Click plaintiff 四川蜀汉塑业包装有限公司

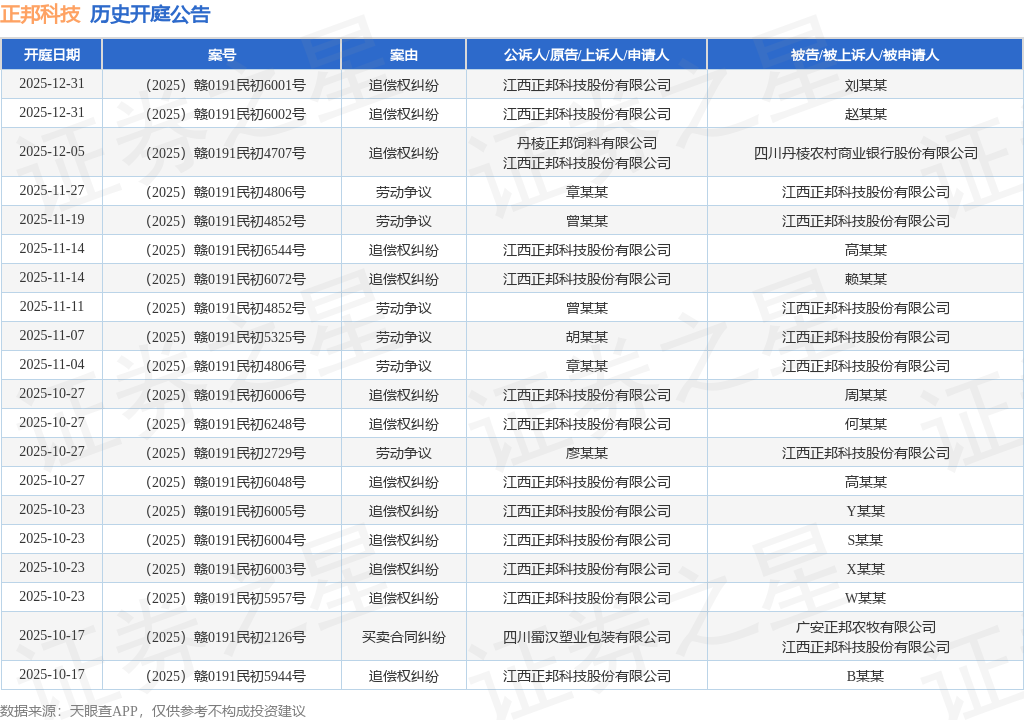click(x=587, y=637)
